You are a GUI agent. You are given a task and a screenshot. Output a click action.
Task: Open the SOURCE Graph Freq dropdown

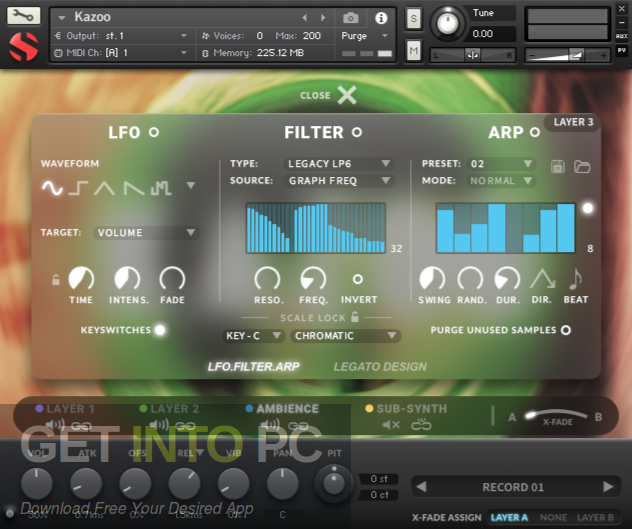click(339, 181)
